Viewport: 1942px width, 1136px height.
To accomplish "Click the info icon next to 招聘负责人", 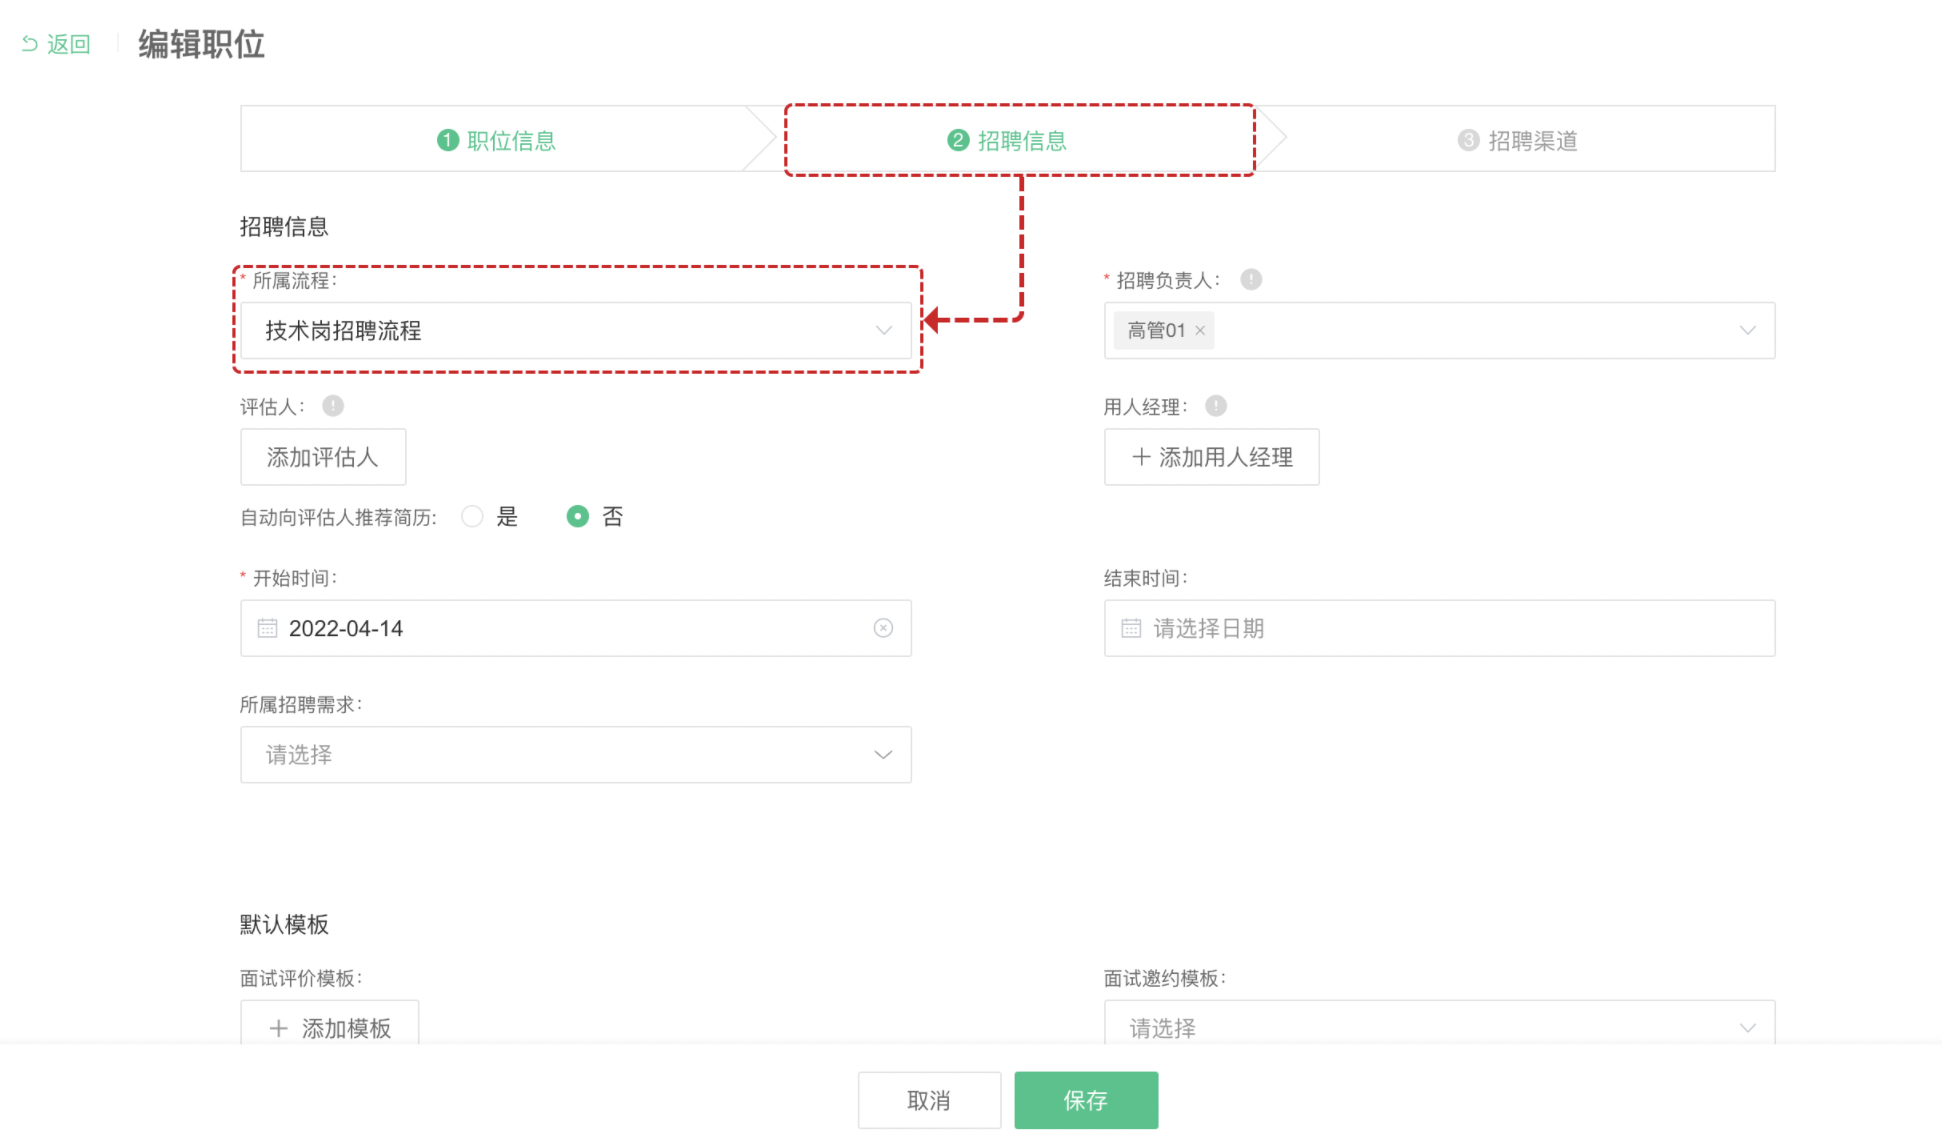I will [x=1251, y=280].
